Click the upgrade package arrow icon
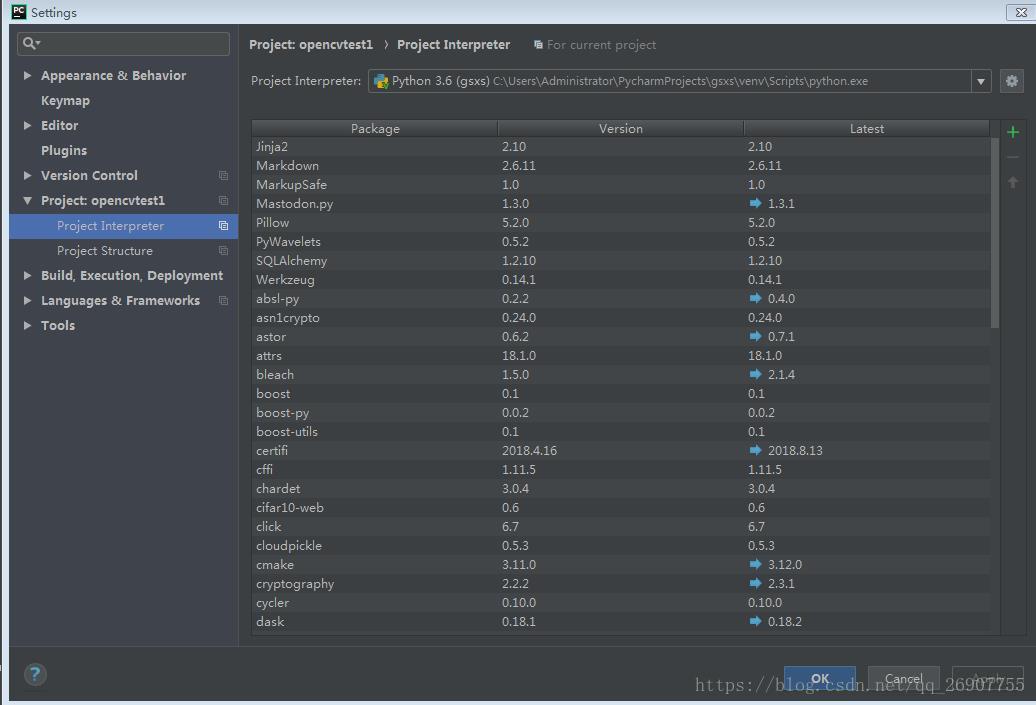Image resolution: width=1036 pixels, height=705 pixels. pyautogui.click(x=1012, y=182)
